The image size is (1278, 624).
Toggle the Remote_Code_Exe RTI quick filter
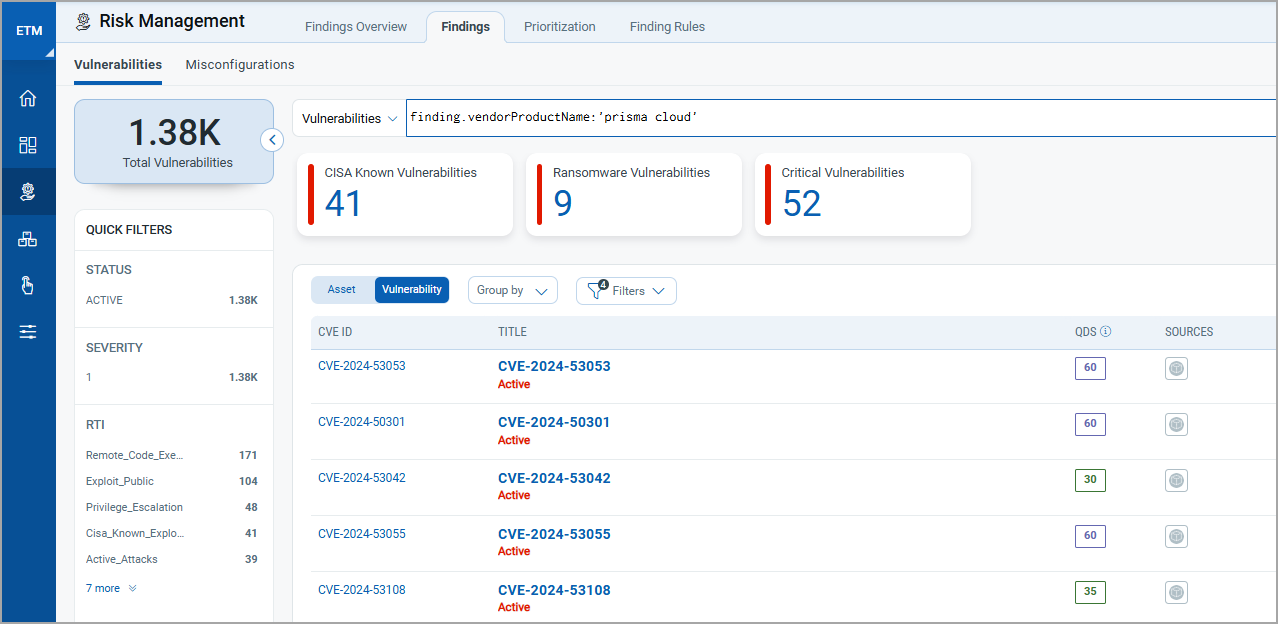click(135, 455)
